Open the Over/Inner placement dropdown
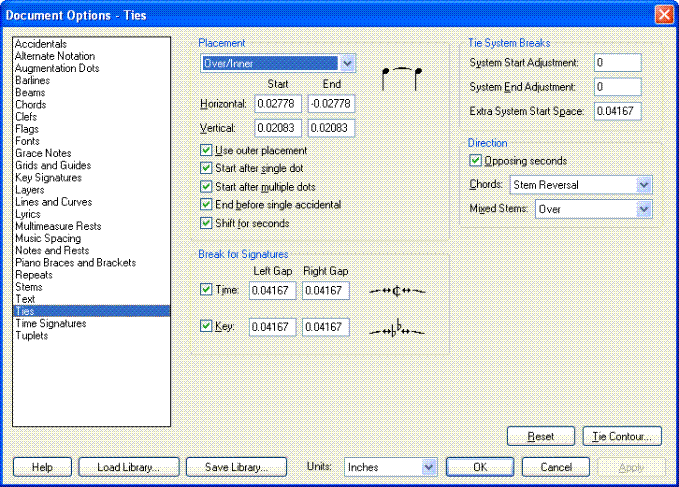This screenshot has width=679, height=487. point(347,63)
